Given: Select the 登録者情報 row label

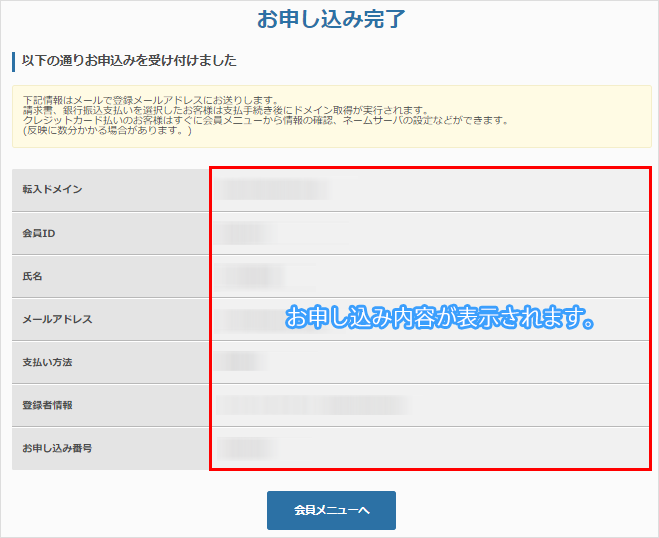Looking at the screenshot, I should [47, 405].
